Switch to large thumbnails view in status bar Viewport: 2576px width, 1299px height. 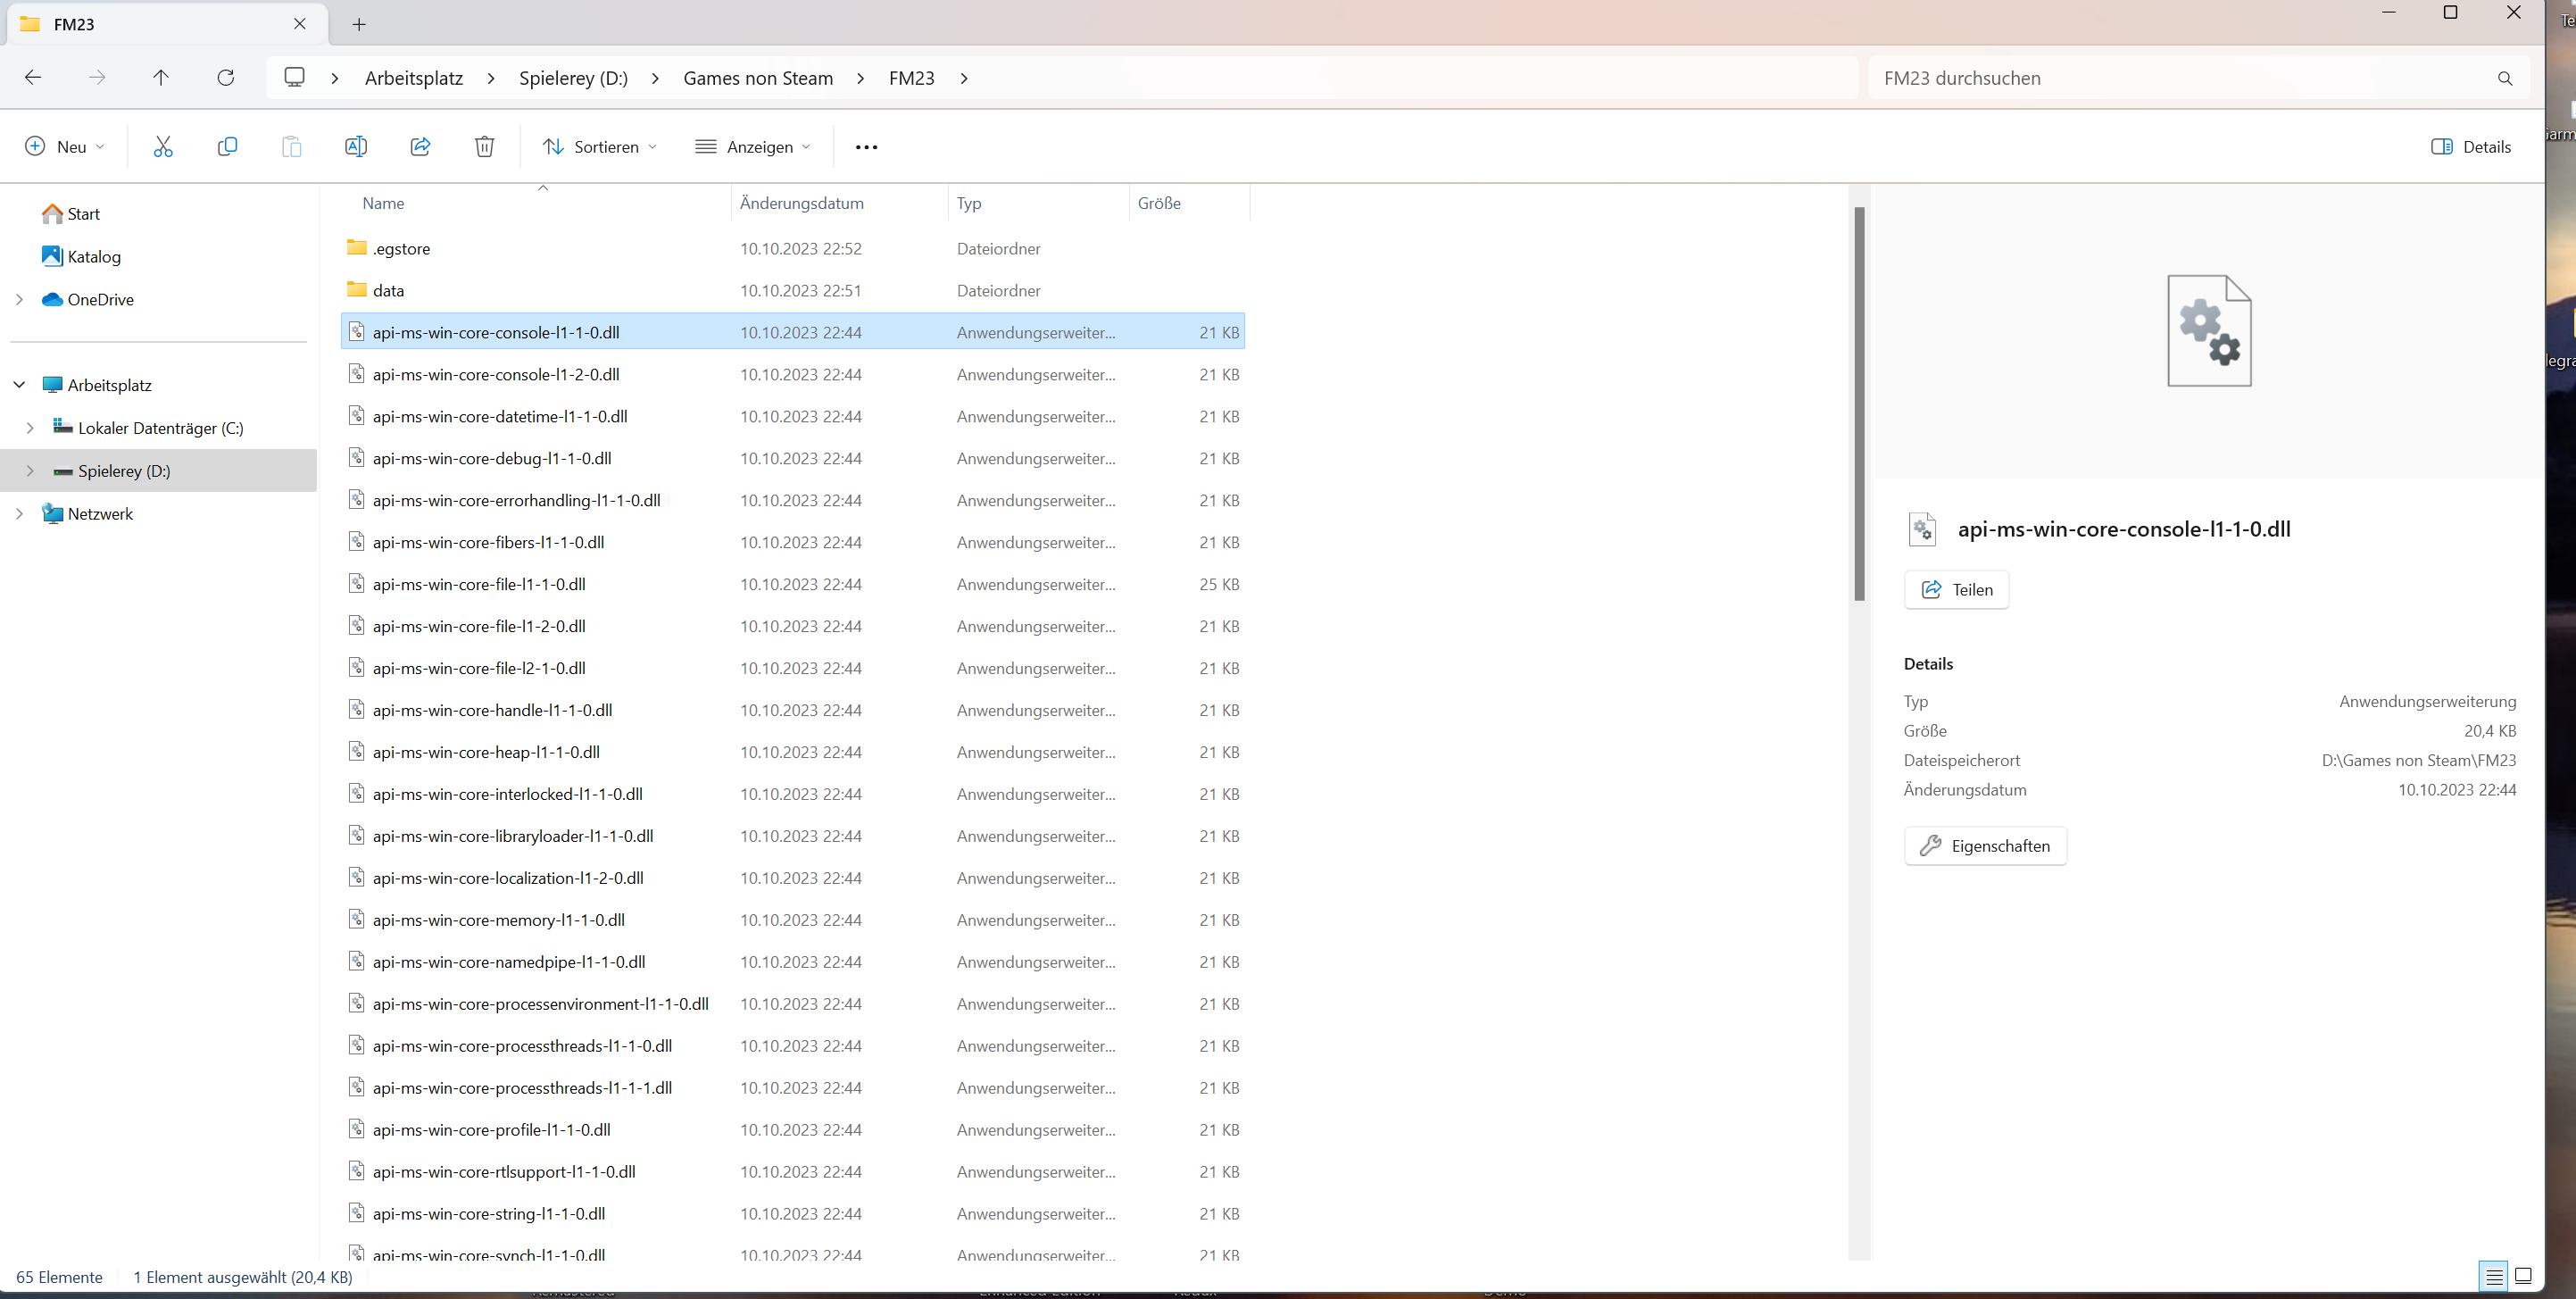coord(2523,1276)
